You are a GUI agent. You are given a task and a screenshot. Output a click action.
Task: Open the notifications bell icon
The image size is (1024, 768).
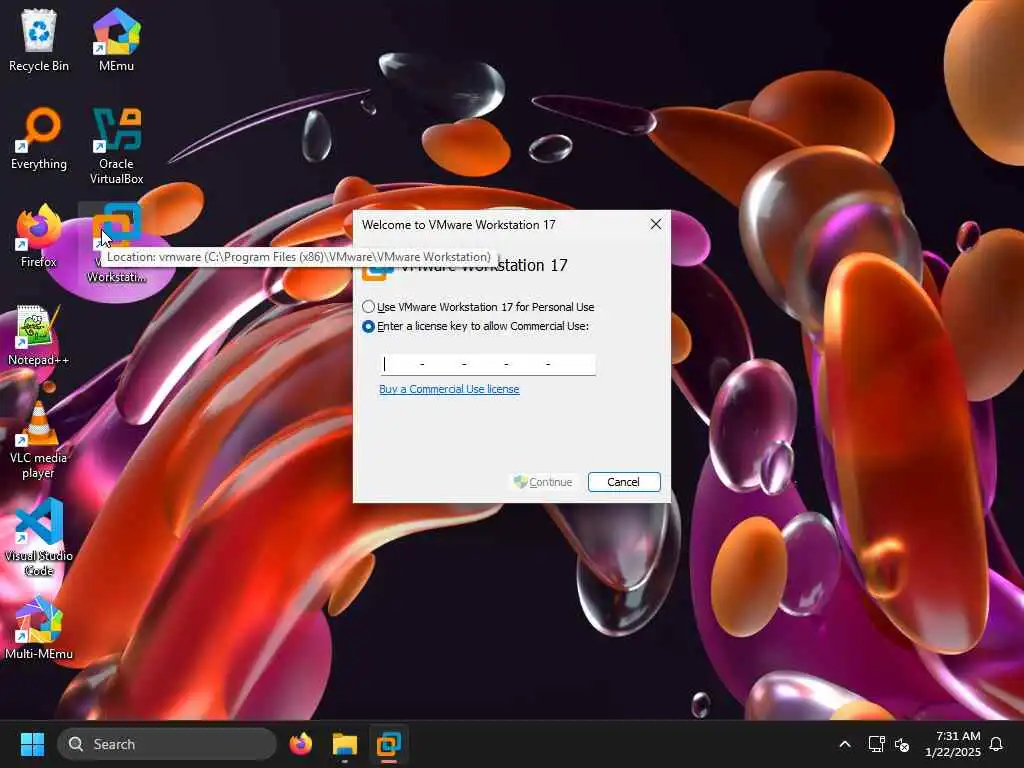pyautogui.click(x=997, y=744)
